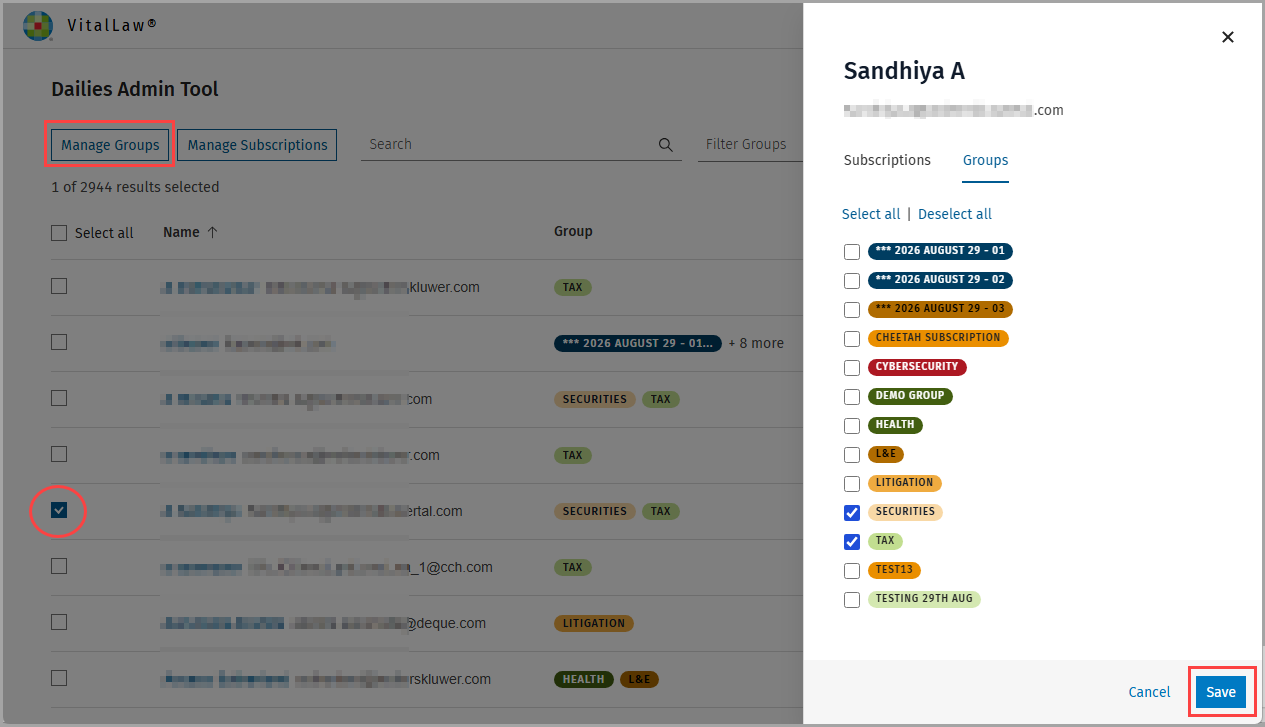Click the '+ 8 more' groups text
Viewport: 1265px width, 727px height.
coord(756,343)
